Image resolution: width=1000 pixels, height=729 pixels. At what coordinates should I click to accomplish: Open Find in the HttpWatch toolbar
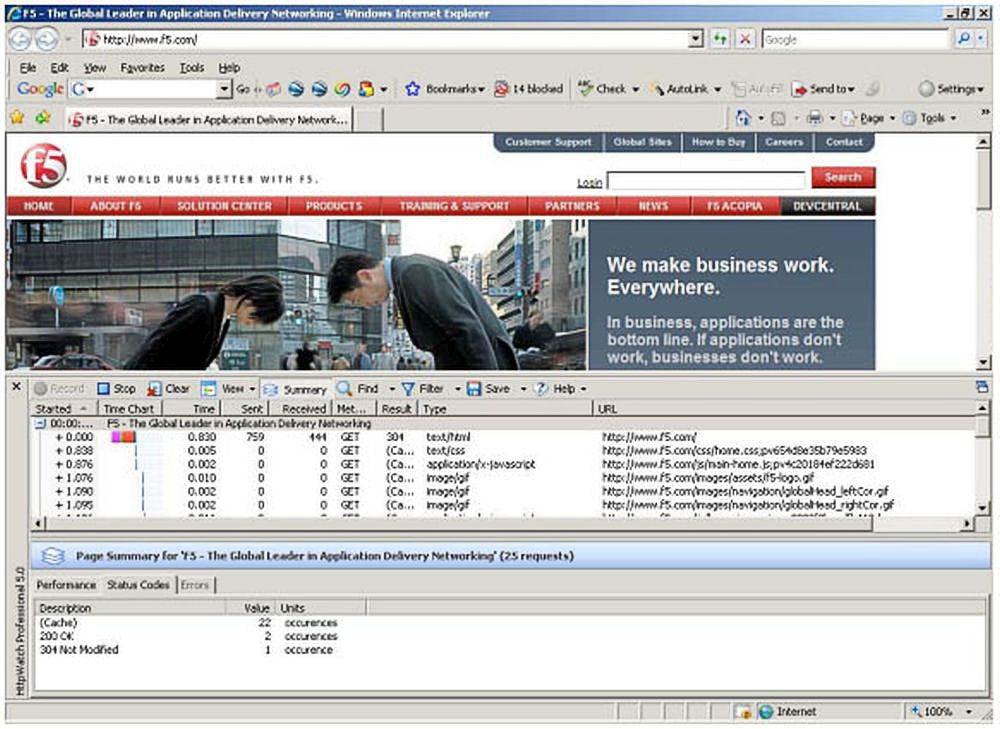click(358, 388)
